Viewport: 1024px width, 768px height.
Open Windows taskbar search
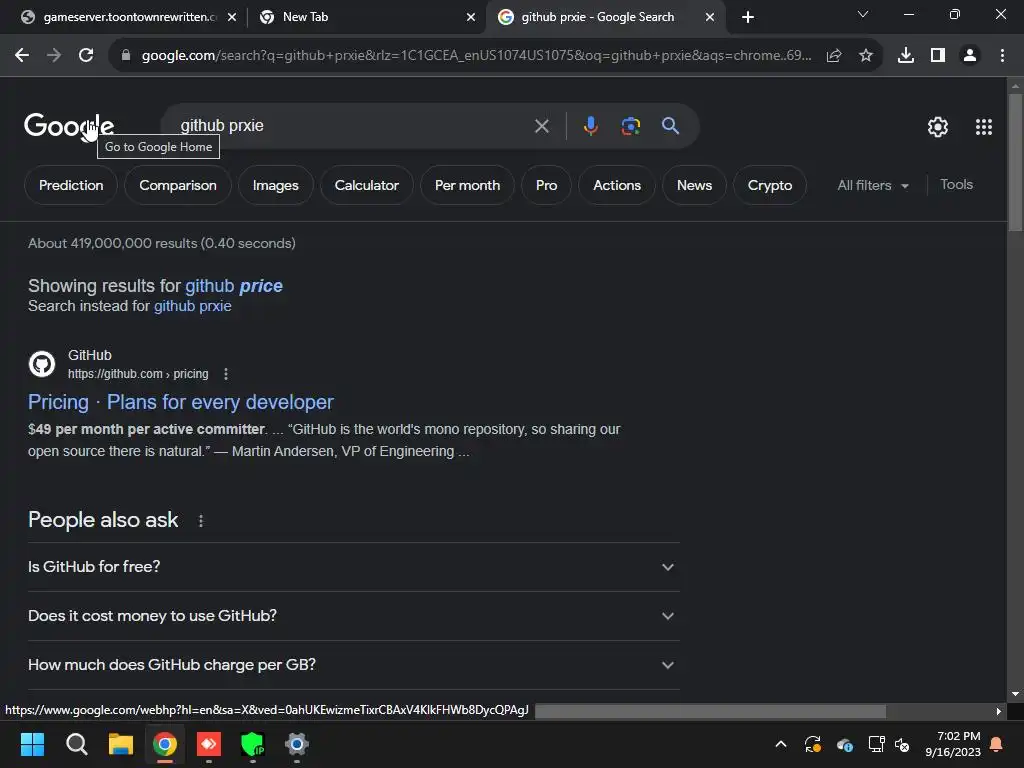pyautogui.click(x=76, y=744)
